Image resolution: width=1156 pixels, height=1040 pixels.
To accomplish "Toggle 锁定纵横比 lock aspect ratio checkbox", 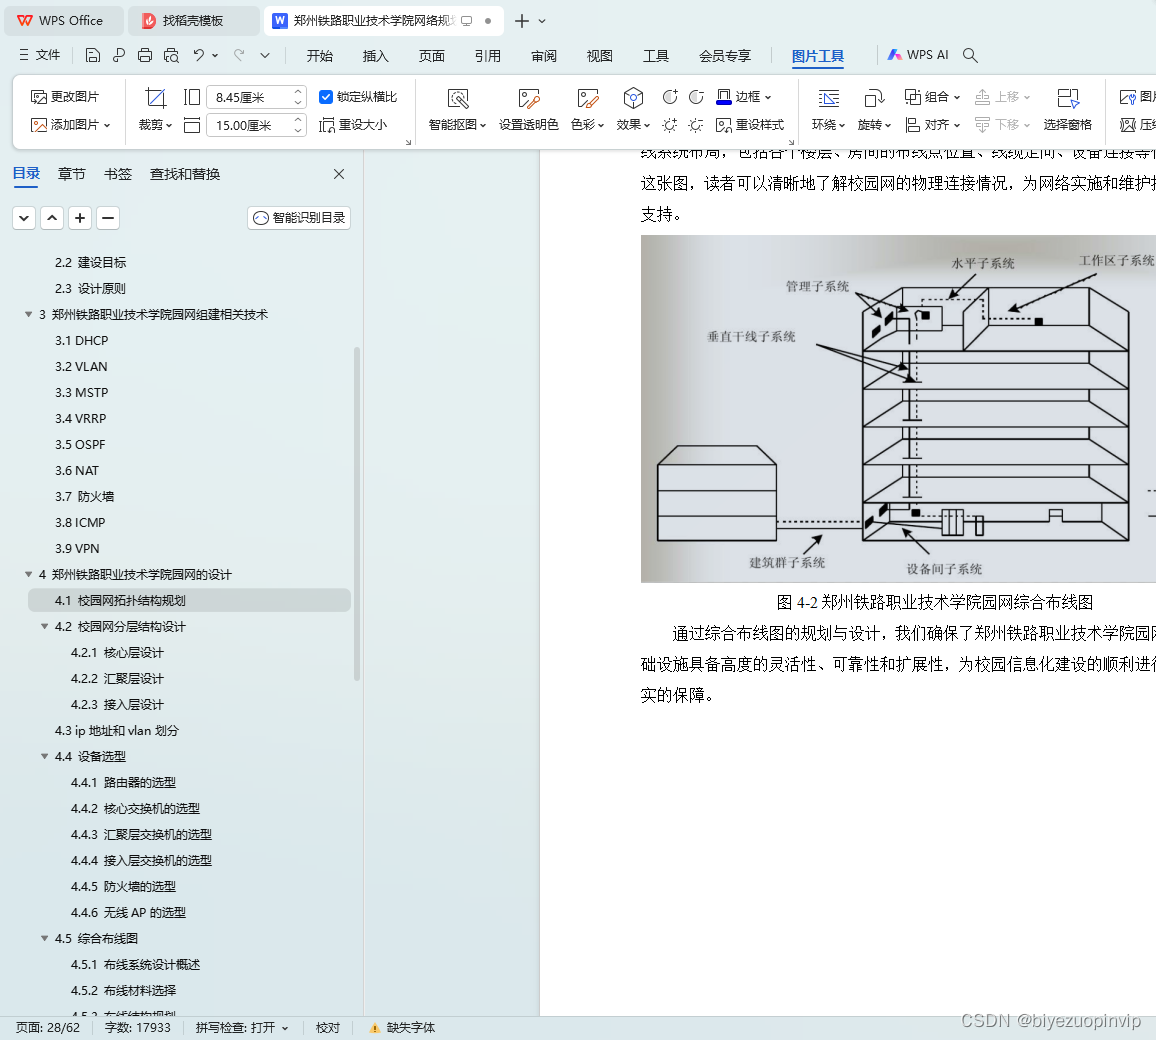I will [326, 97].
